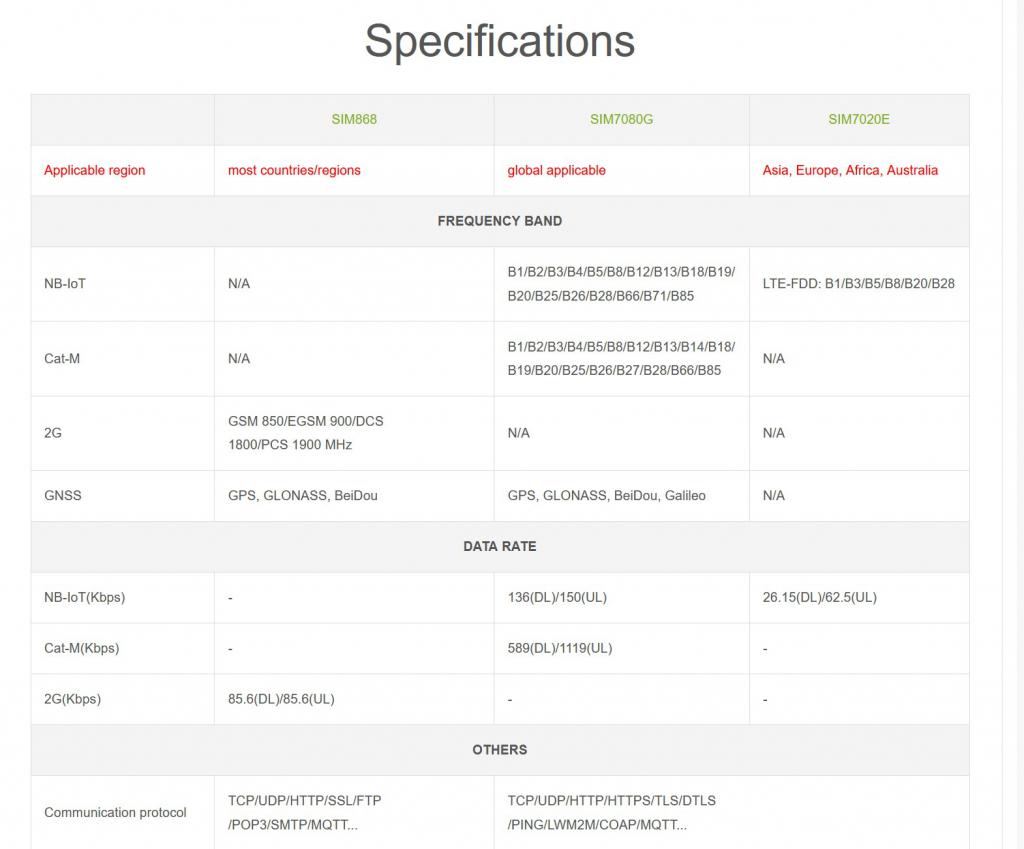Select the SIM7020E header link
1024x849 pixels.
(858, 119)
